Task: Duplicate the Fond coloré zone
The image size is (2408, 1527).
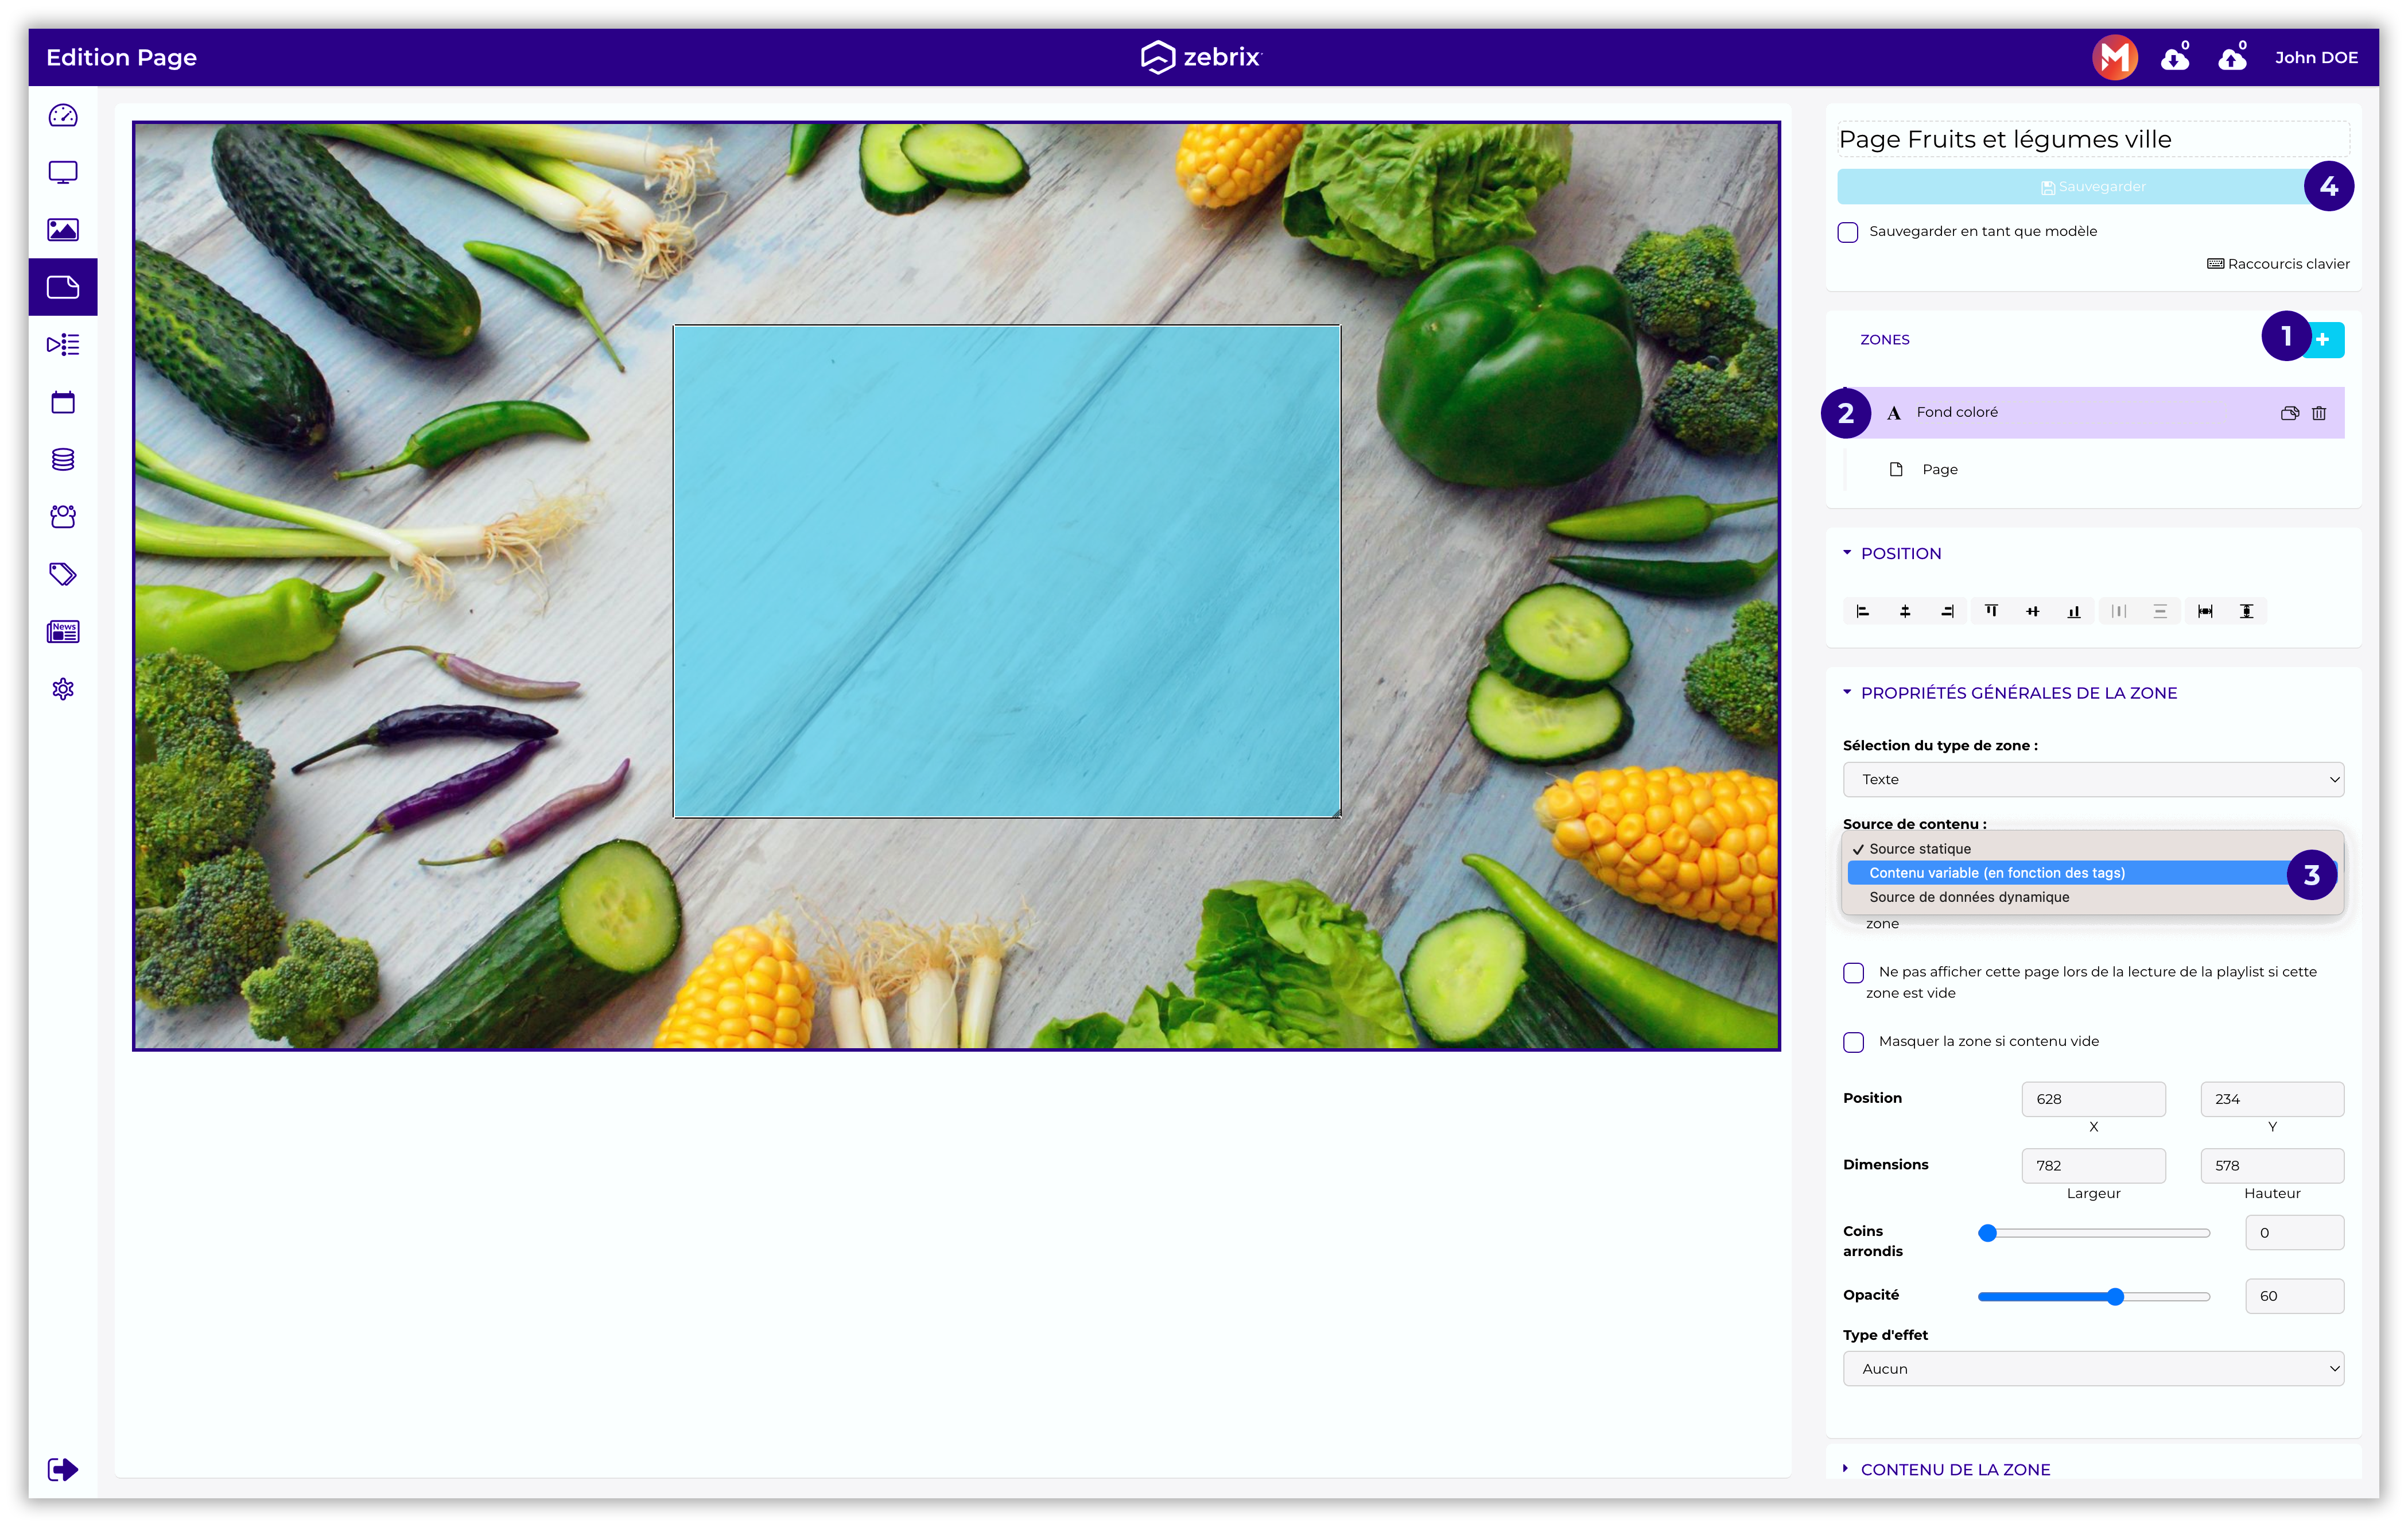Action: tap(2289, 413)
